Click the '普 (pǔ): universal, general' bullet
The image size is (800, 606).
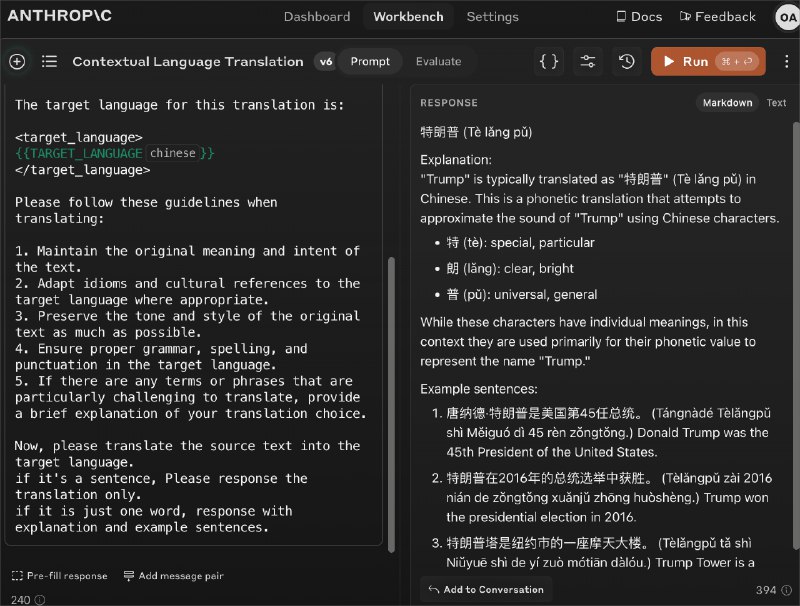522,295
